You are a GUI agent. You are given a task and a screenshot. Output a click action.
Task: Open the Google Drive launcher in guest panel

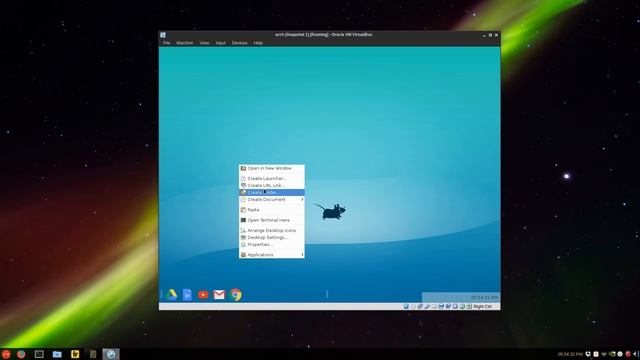(172, 294)
